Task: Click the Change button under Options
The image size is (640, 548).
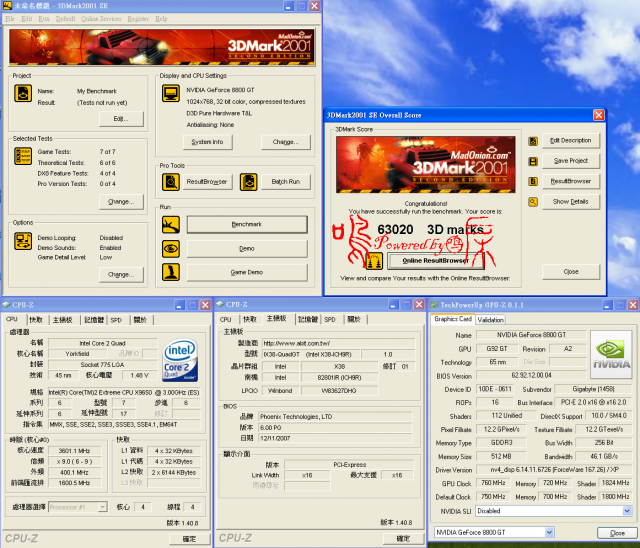Action: (121, 275)
